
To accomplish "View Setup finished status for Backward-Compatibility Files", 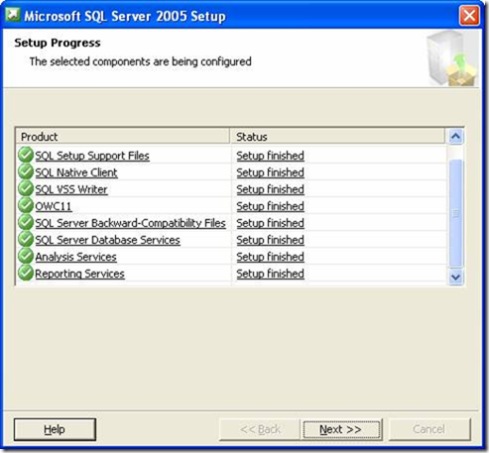I will 270,223.
